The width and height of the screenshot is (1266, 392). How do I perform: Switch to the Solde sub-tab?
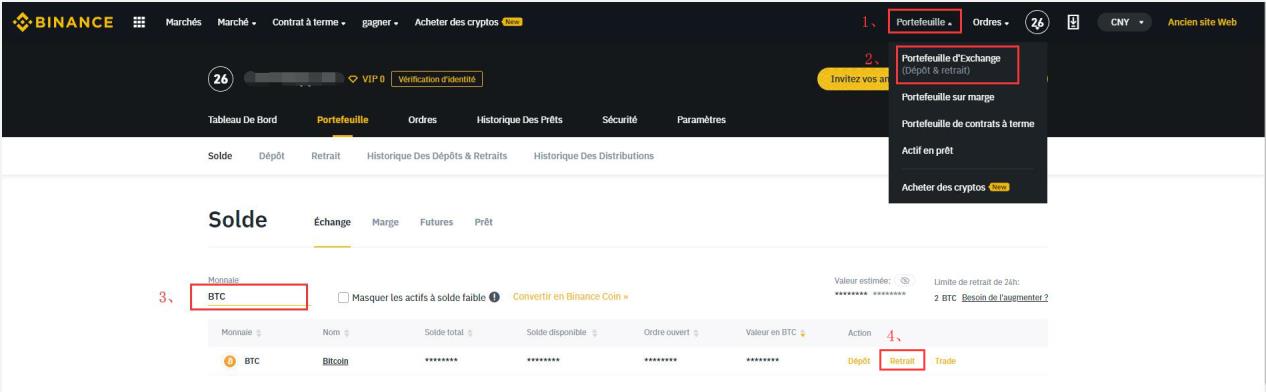point(219,155)
